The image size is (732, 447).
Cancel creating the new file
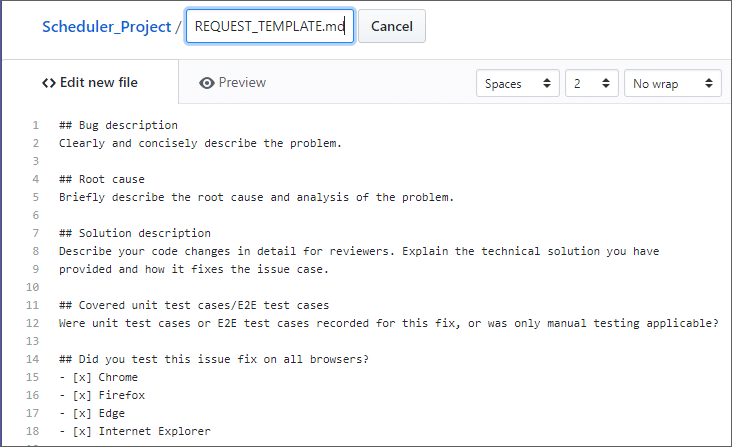point(392,26)
